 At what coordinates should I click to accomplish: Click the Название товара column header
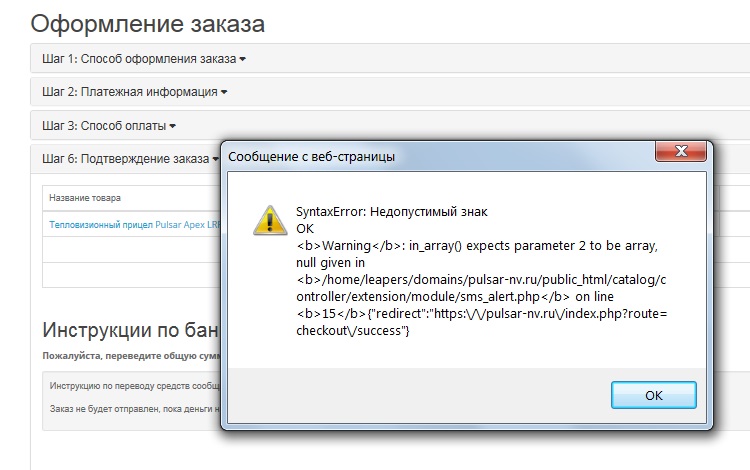pyautogui.click(x=85, y=198)
